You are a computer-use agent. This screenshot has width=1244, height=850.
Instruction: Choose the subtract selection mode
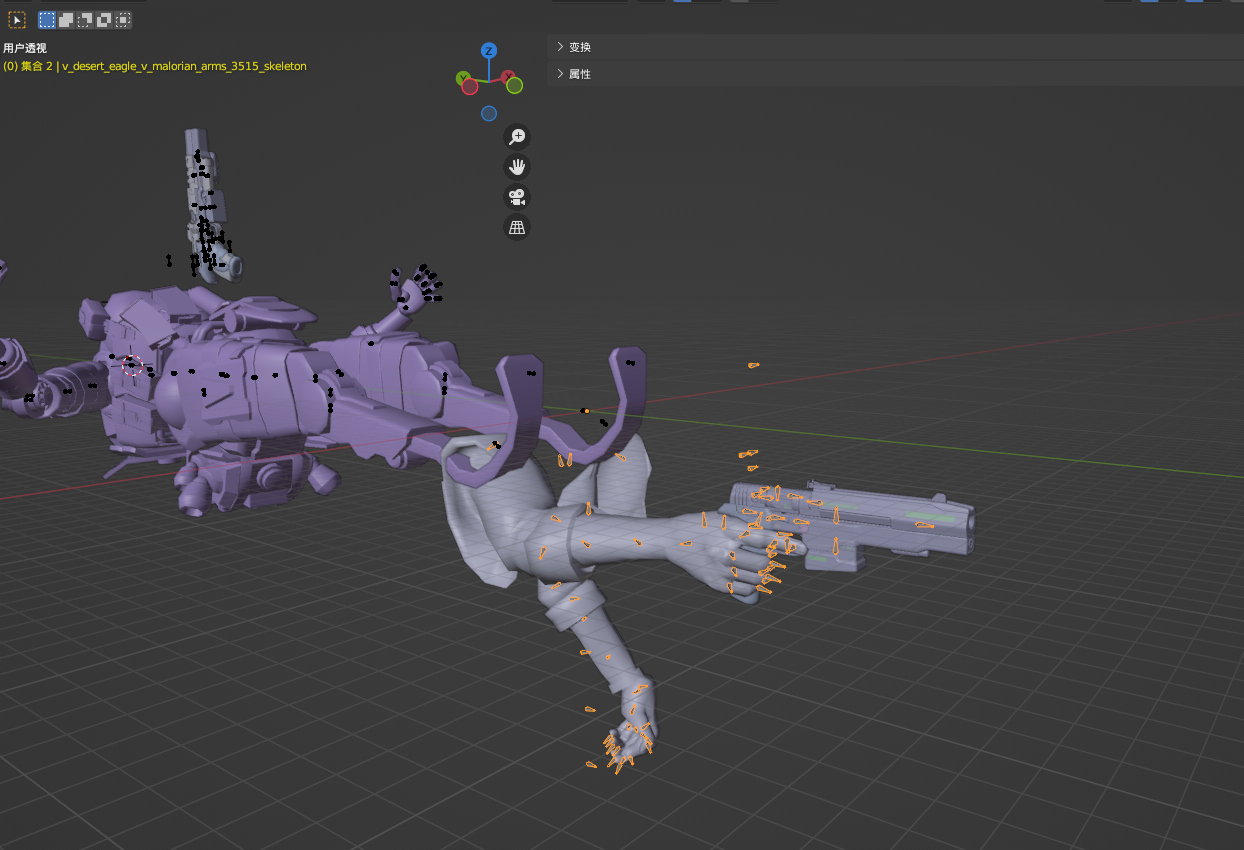click(x=85, y=19)
